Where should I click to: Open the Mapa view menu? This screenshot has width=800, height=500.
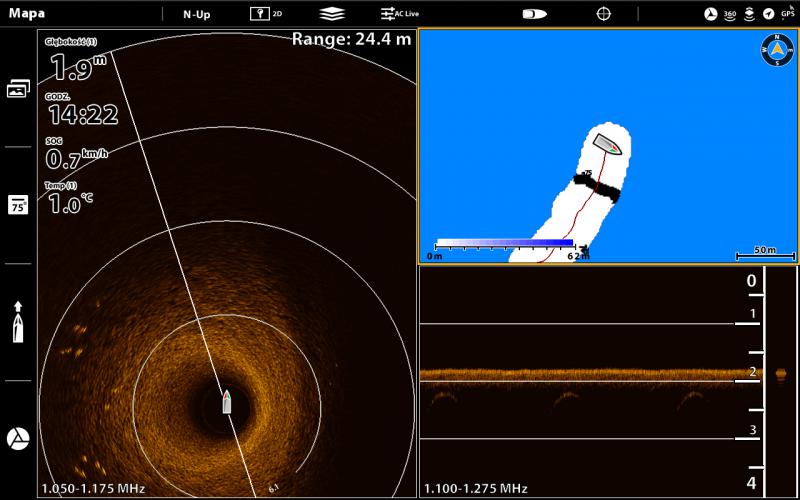point(27,14)
